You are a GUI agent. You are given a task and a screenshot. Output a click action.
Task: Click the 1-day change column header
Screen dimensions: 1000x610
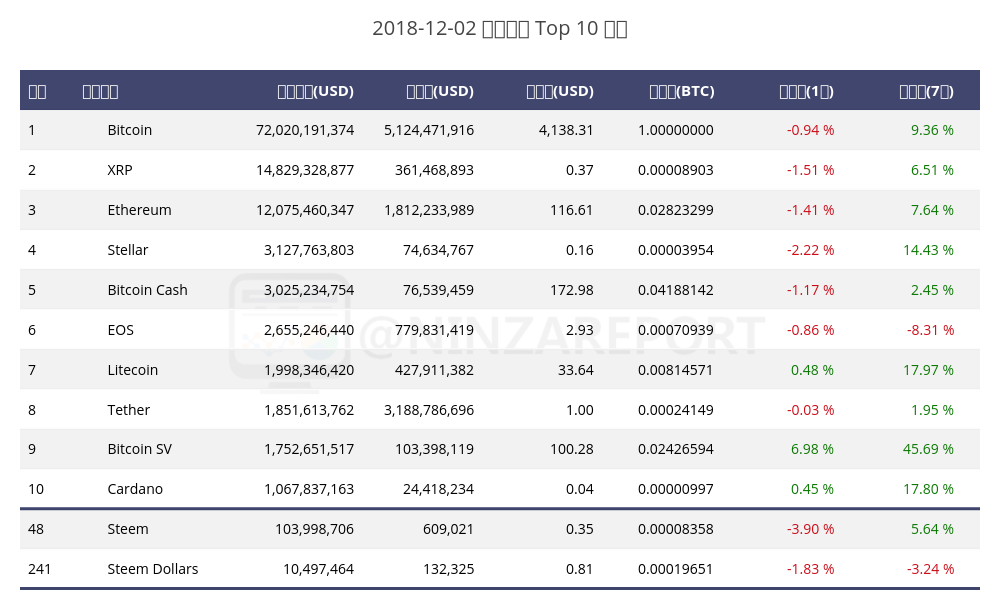click(x=806, y=91)
